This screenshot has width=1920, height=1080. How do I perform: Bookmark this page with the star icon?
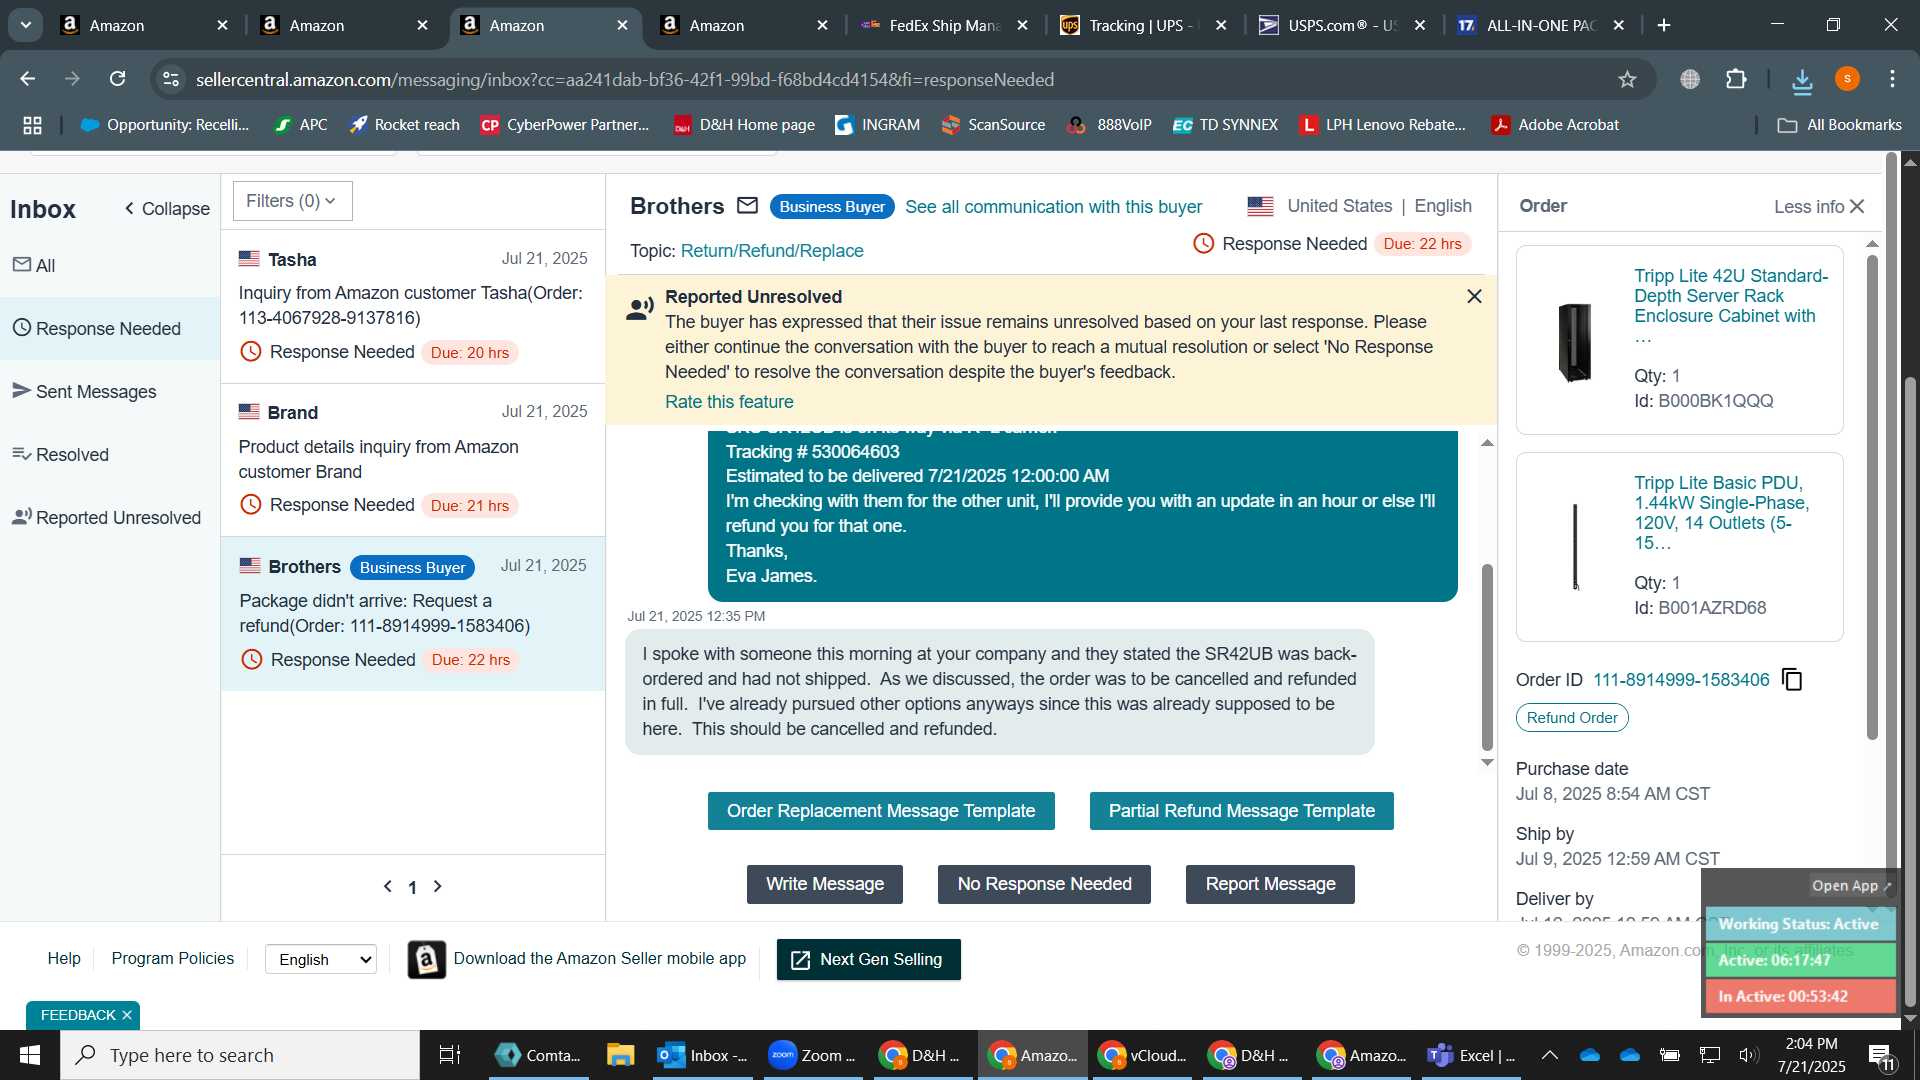point(1627,79)
